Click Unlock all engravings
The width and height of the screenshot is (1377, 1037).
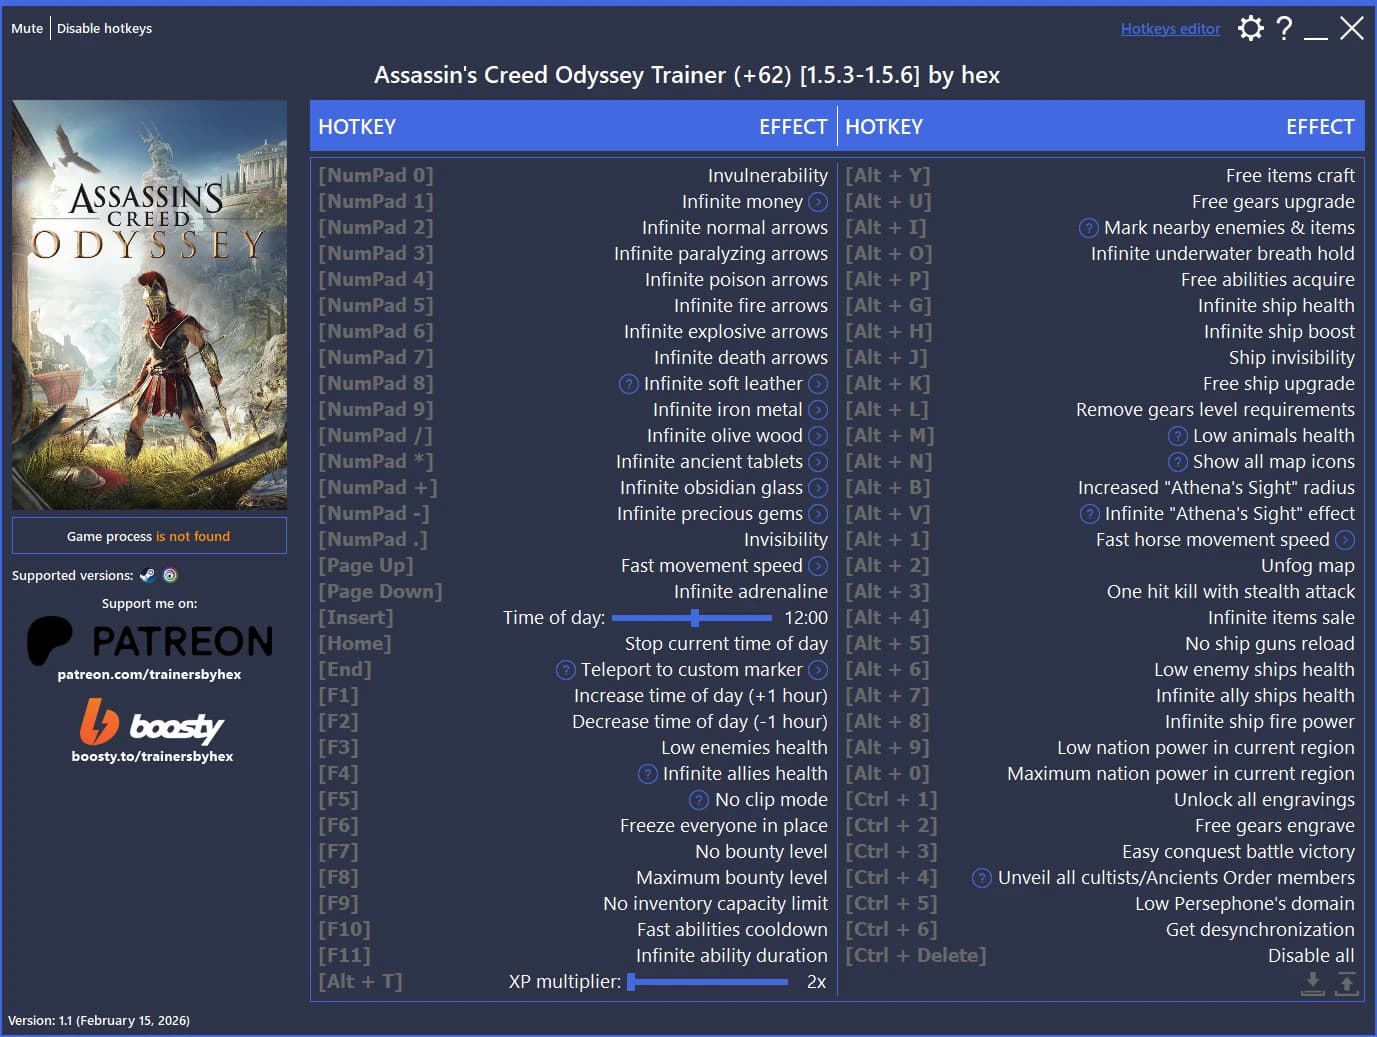(x=1264, y=800)
